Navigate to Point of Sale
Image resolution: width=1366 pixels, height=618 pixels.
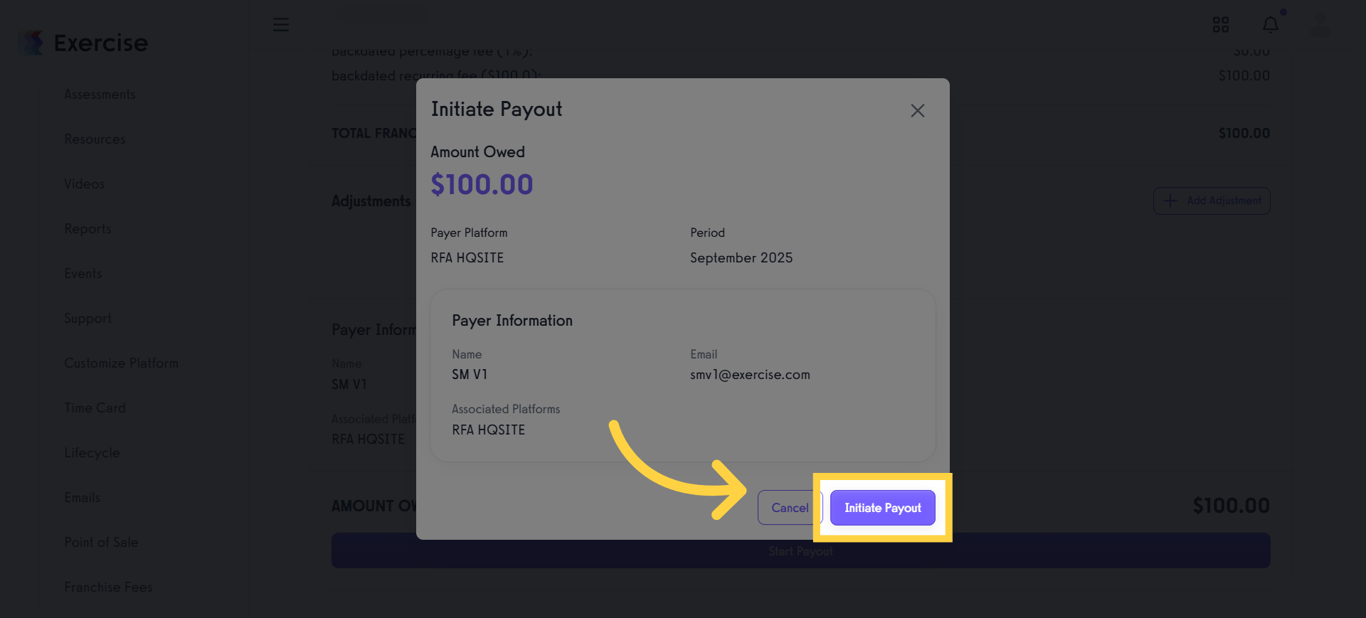pyautogui.click(x=101, y=542)
